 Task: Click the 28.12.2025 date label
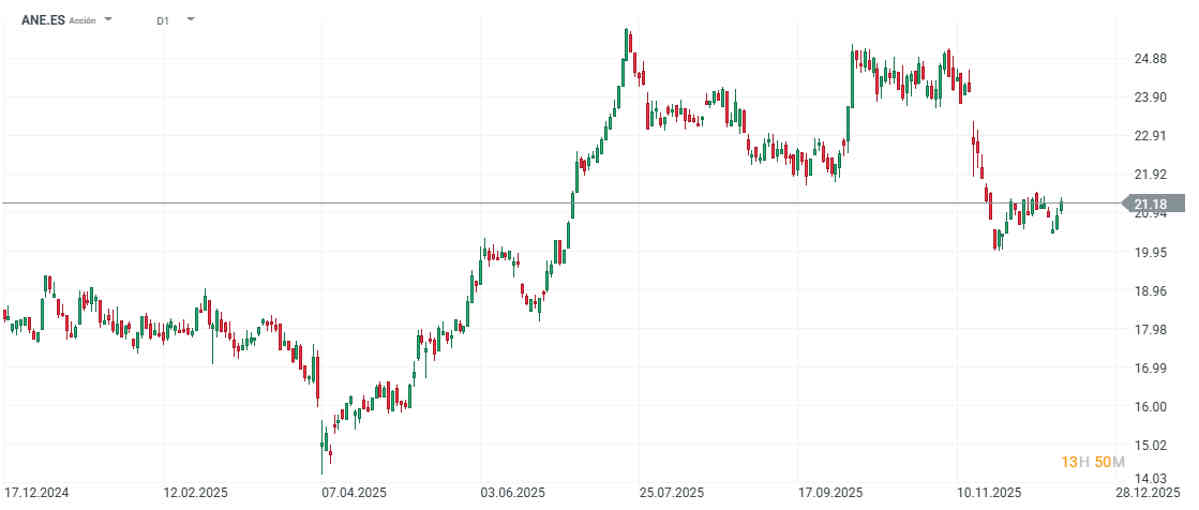pos(1148,493)
